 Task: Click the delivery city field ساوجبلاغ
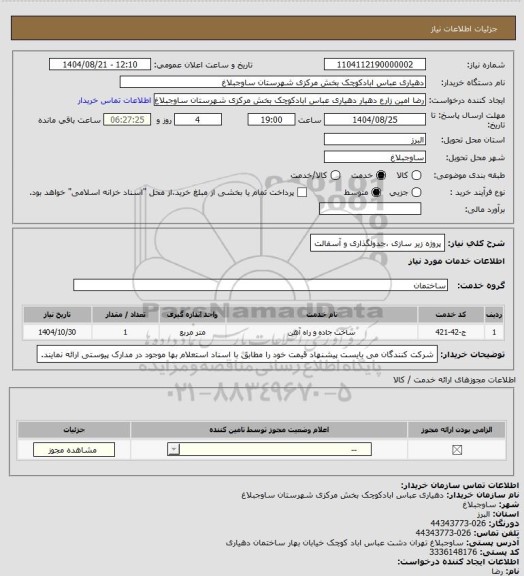[375, 157]
